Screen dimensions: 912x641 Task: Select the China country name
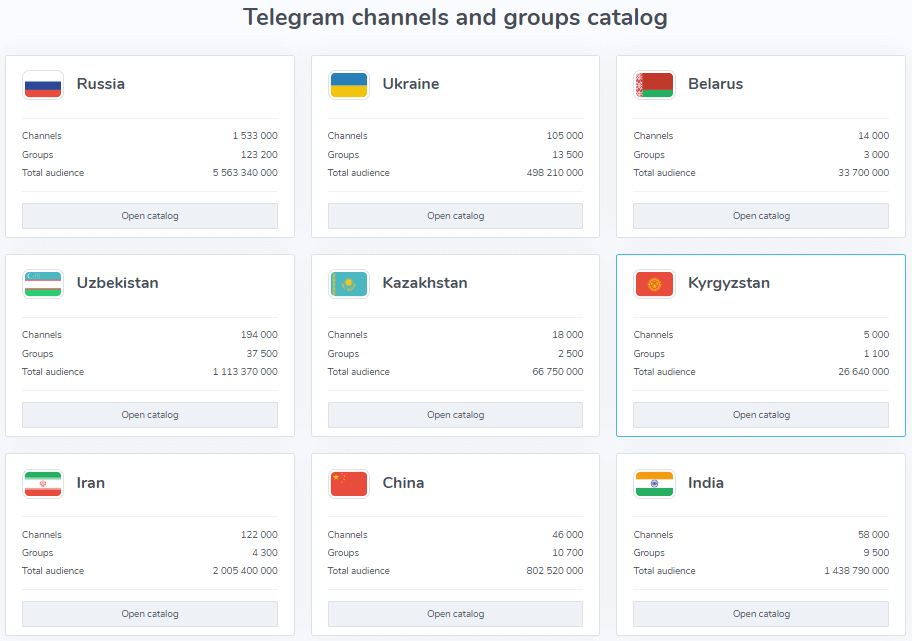403,482
